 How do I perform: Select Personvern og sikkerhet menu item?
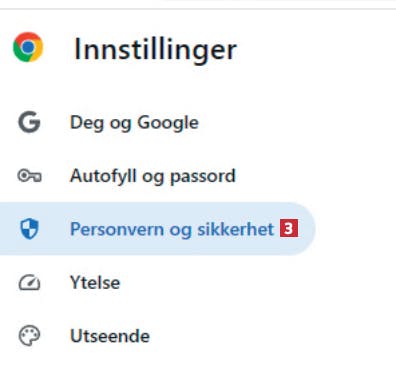pyautogui.click(x=158, y=229)
